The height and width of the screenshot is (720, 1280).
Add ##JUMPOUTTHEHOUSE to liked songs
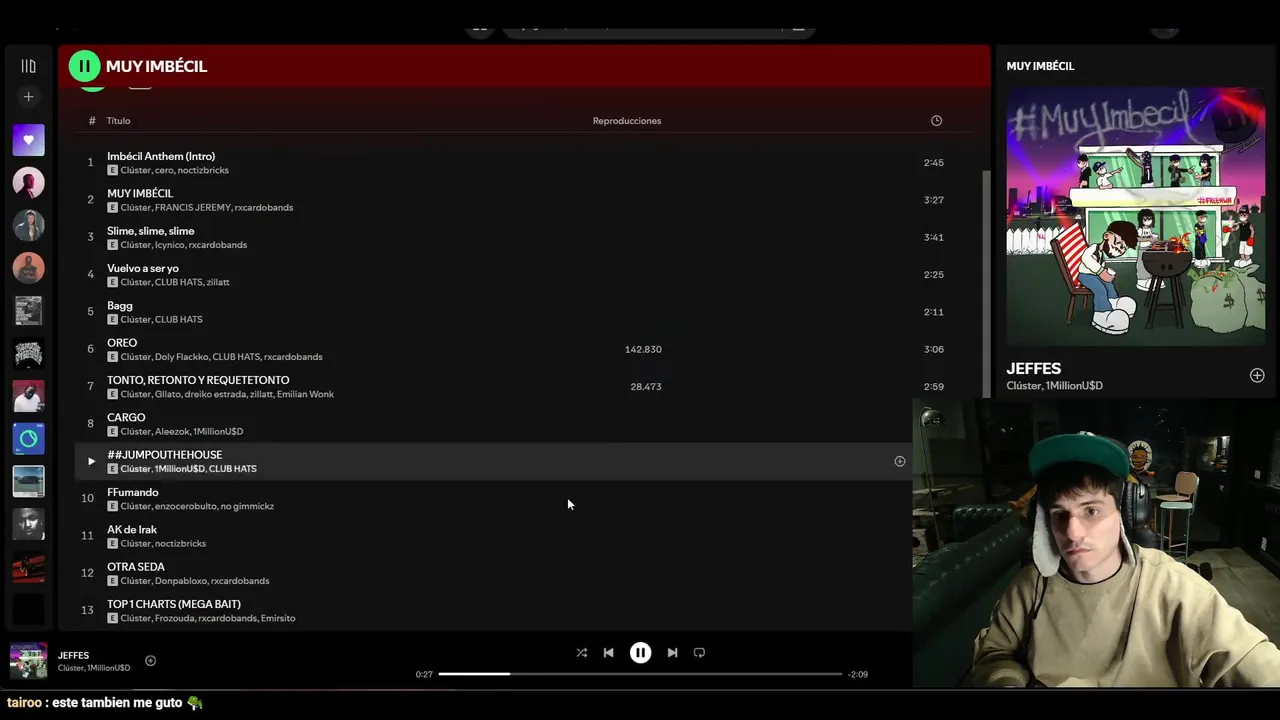899,461
